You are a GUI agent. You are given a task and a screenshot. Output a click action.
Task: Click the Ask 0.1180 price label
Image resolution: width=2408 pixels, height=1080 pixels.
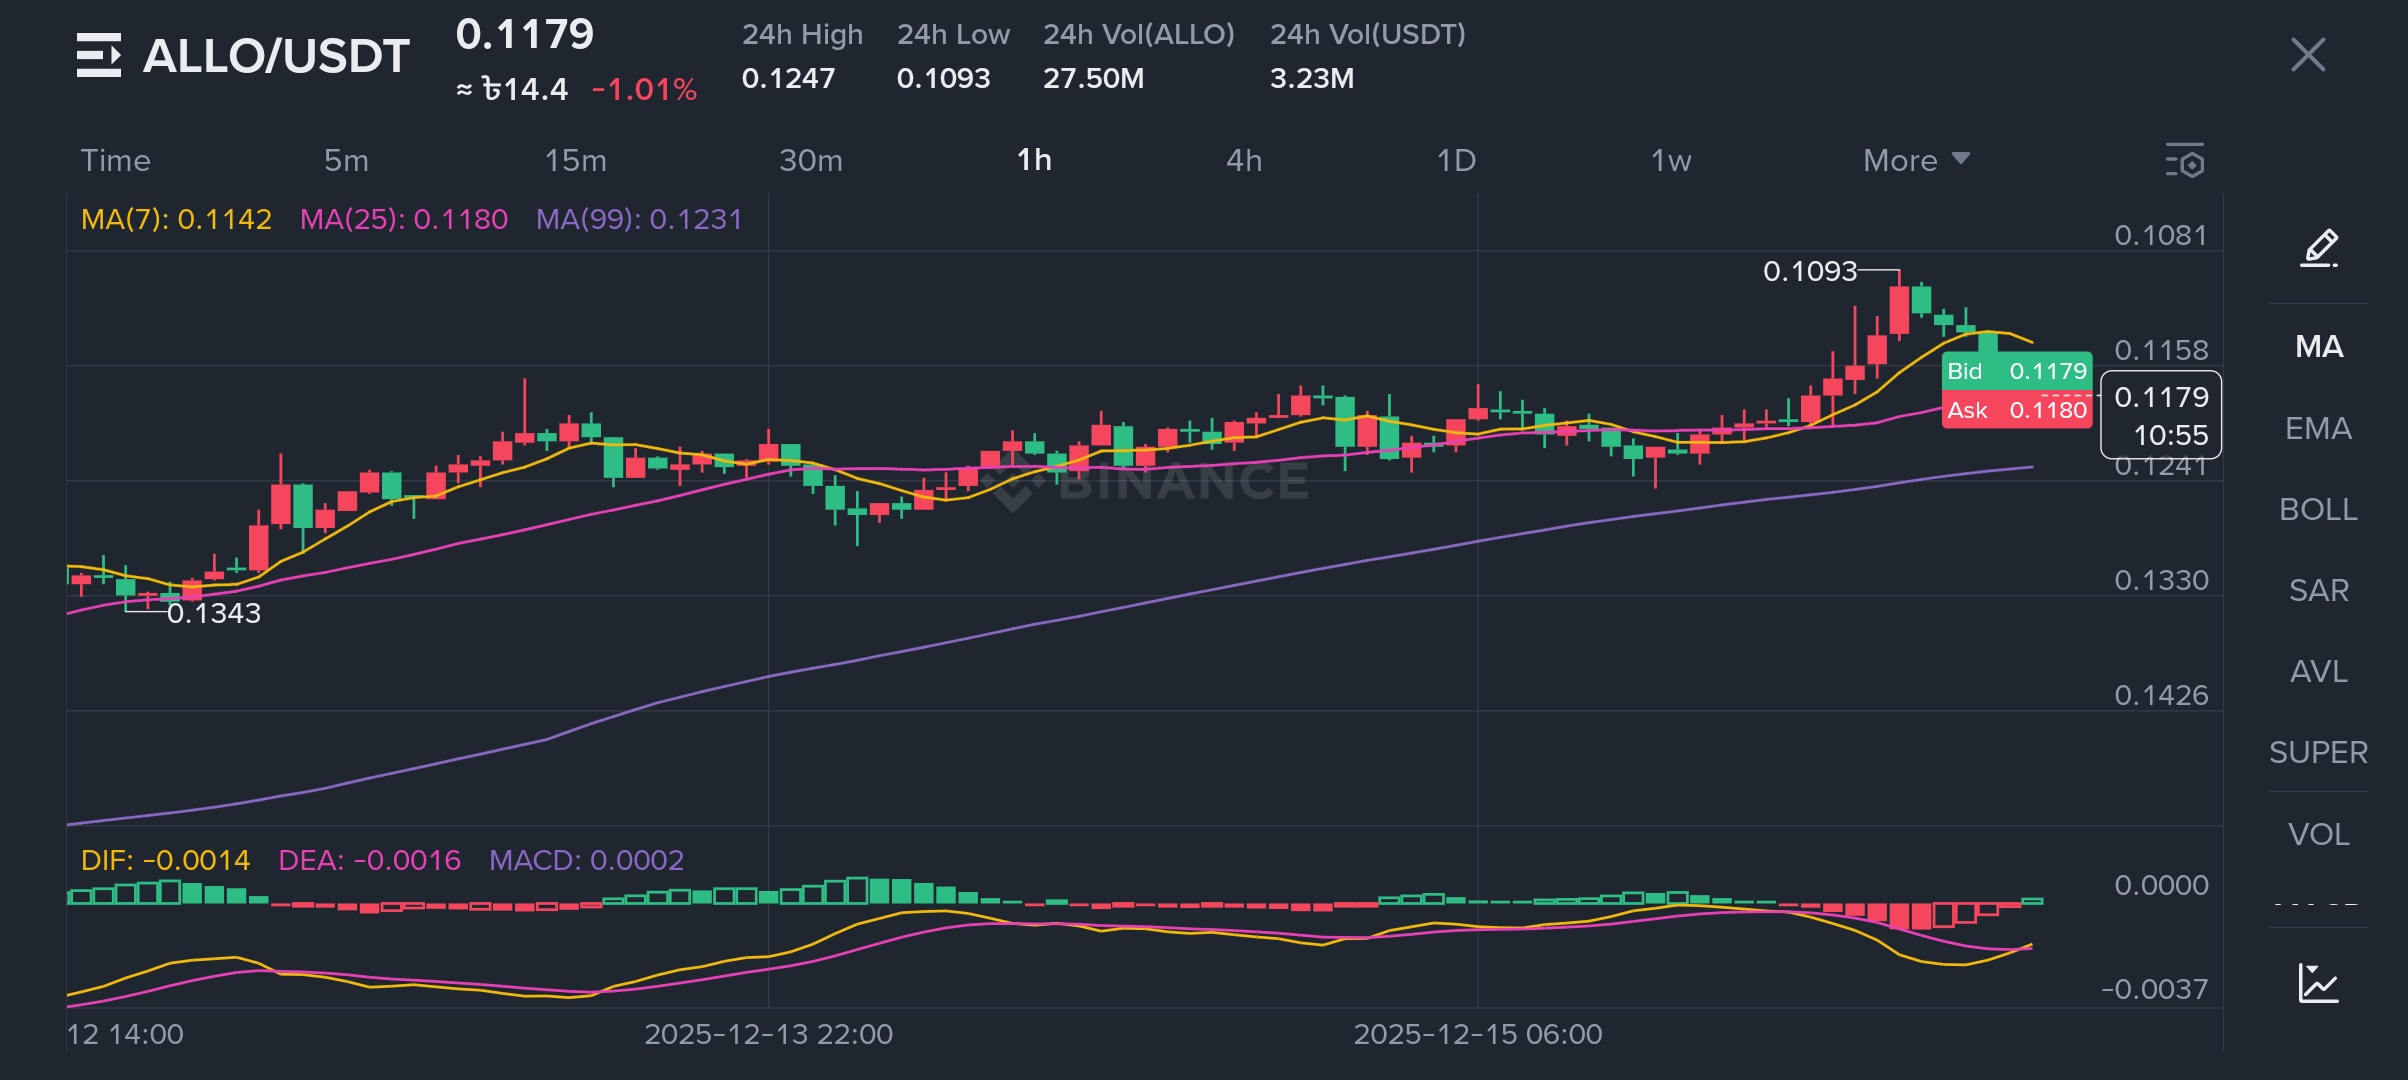[2016, 410]
